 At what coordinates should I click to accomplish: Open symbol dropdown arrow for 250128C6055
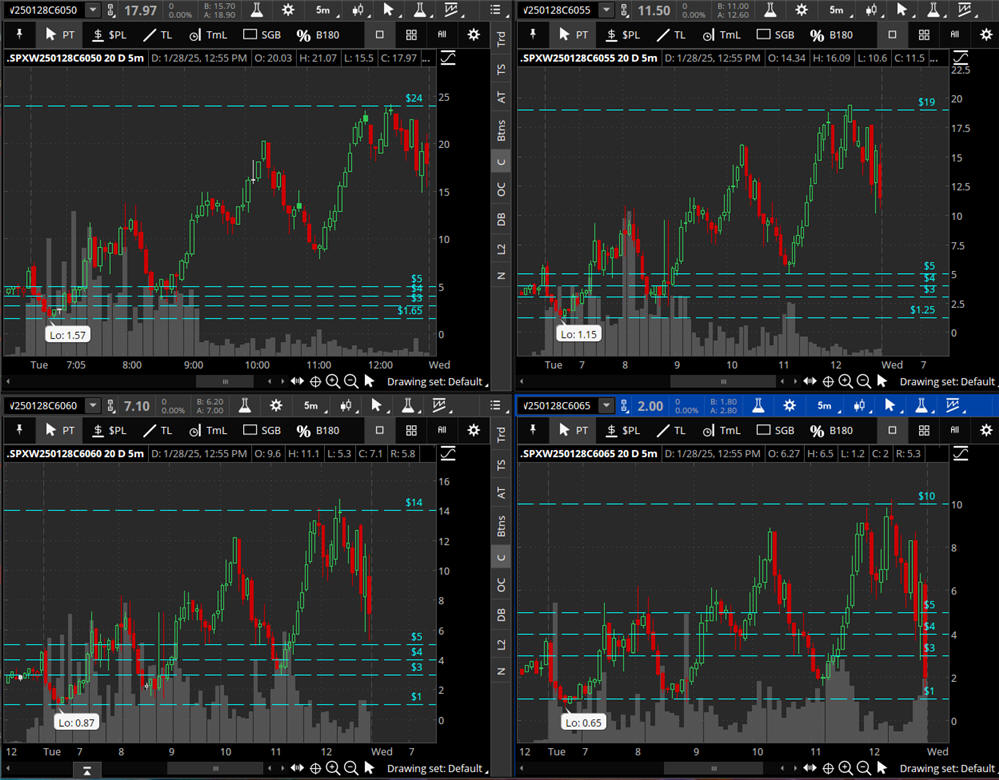tap(607, 10)
